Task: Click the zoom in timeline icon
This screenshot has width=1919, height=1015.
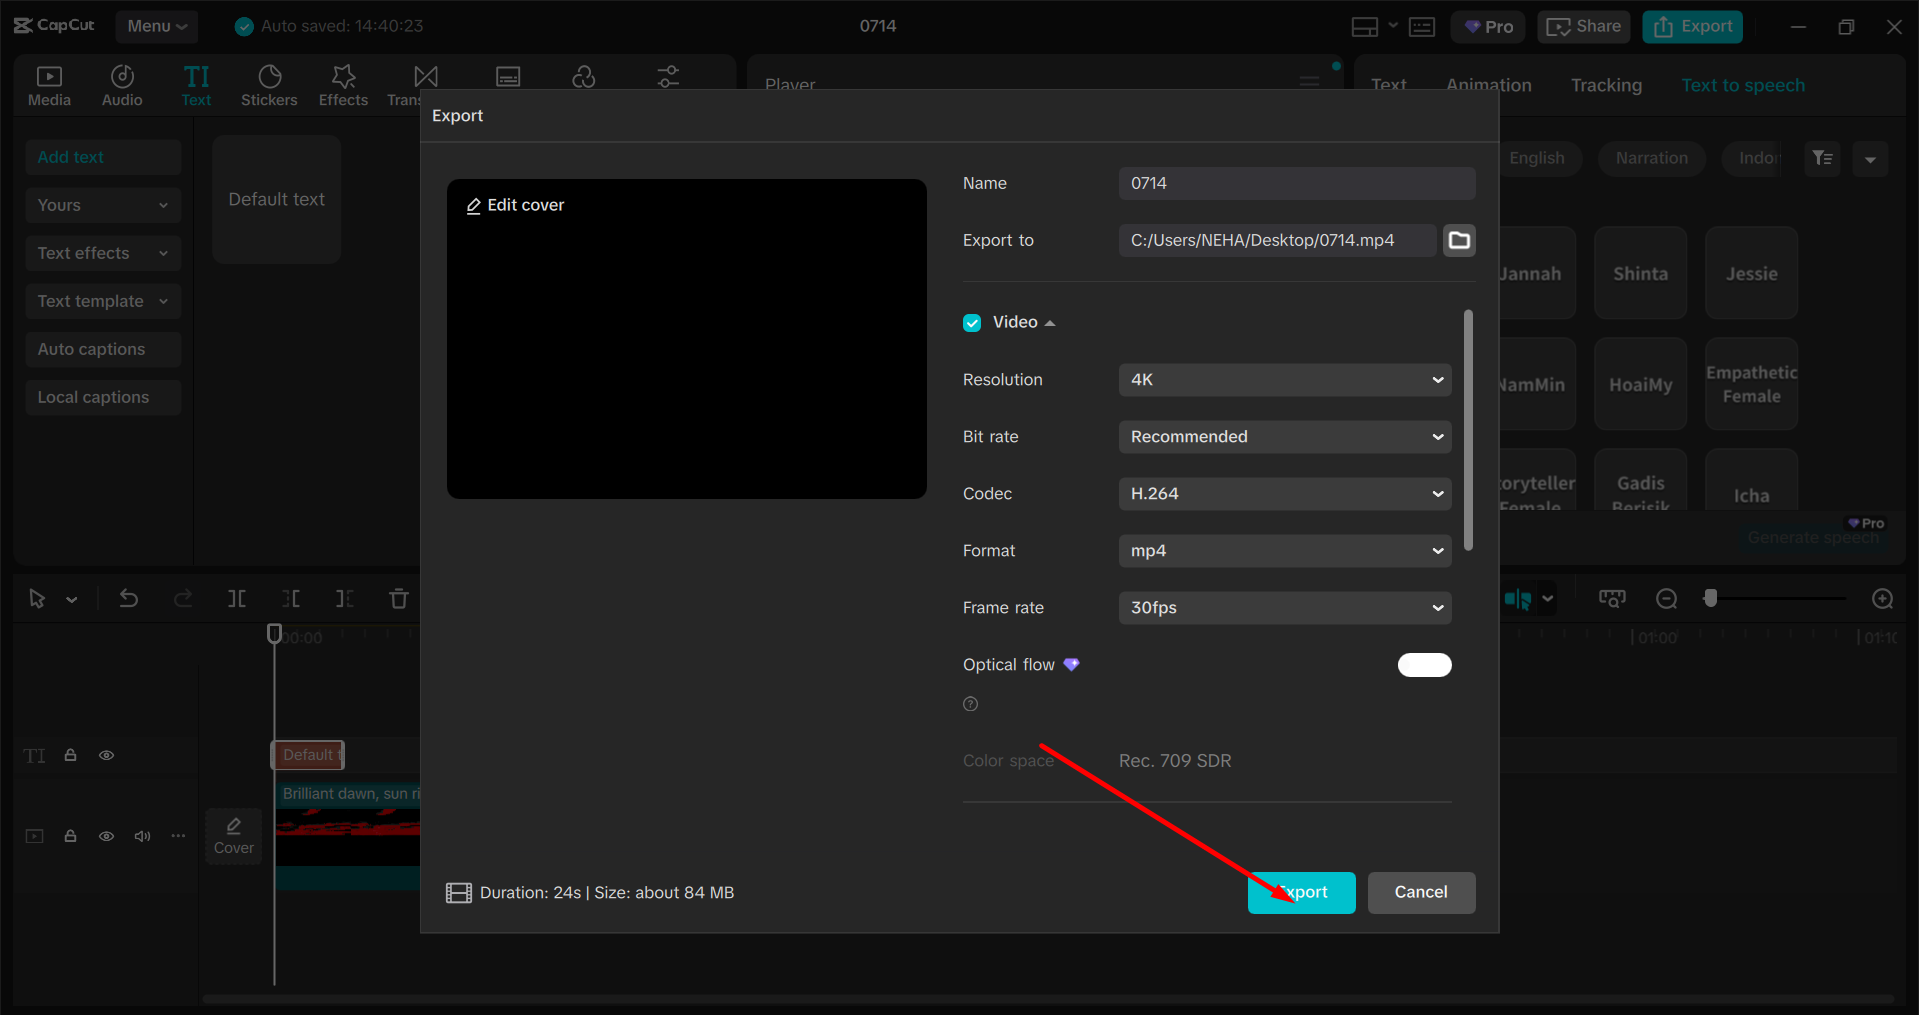Action: coord(1882,599)
